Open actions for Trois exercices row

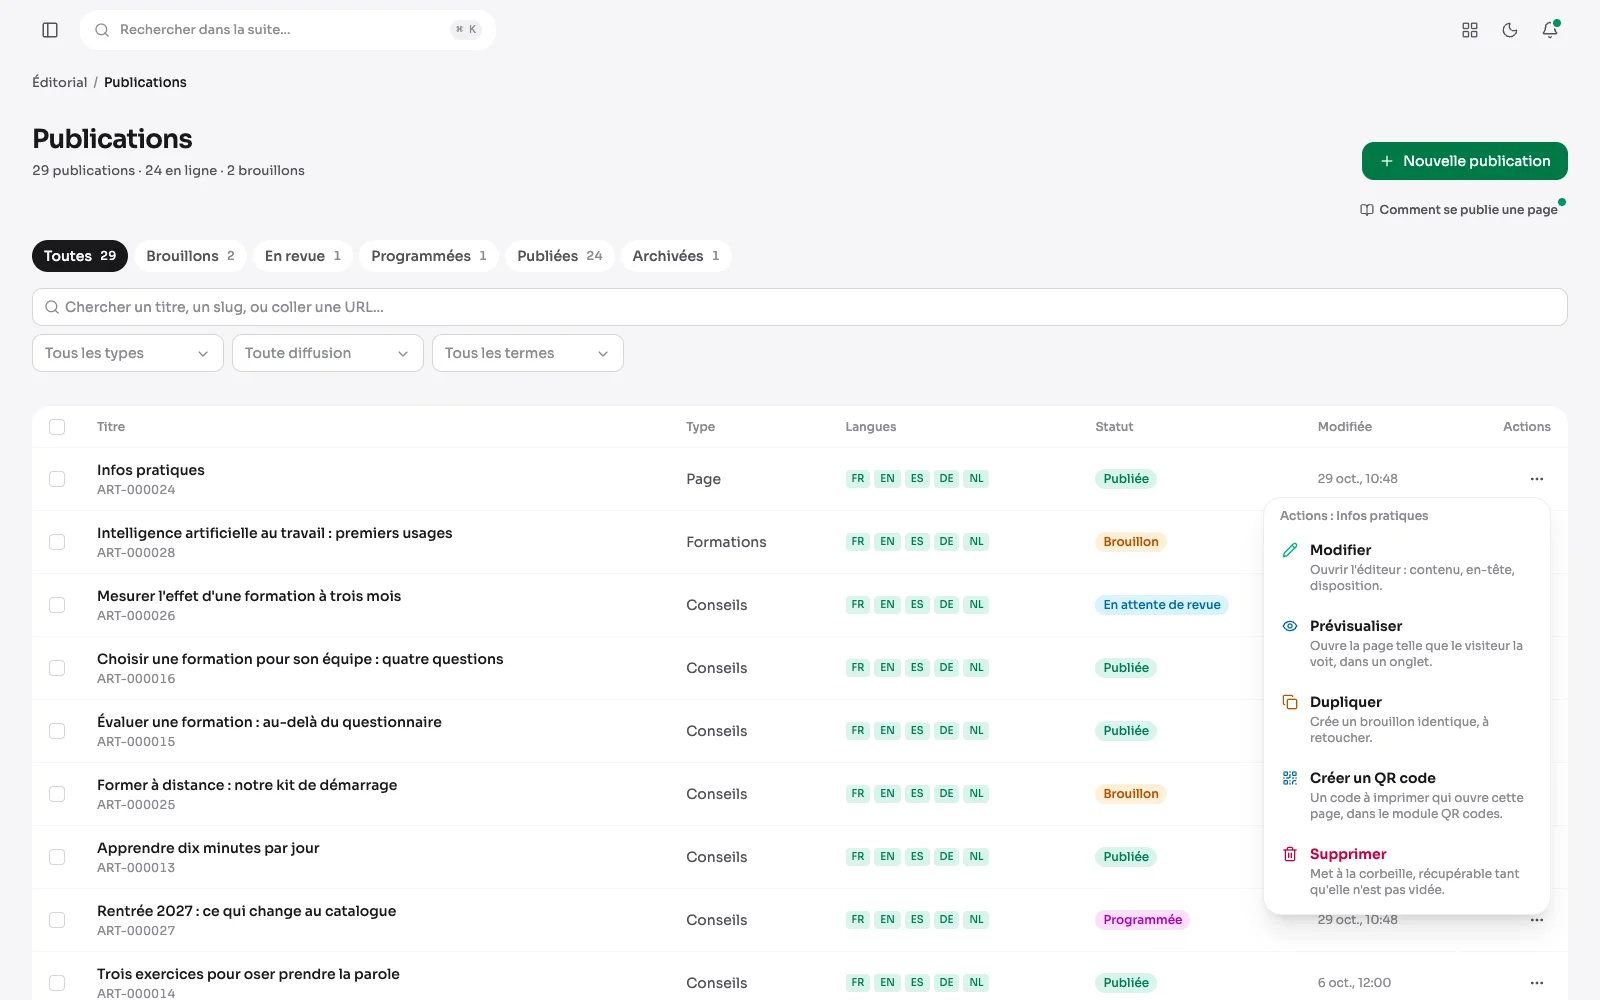coord(1537,983)
